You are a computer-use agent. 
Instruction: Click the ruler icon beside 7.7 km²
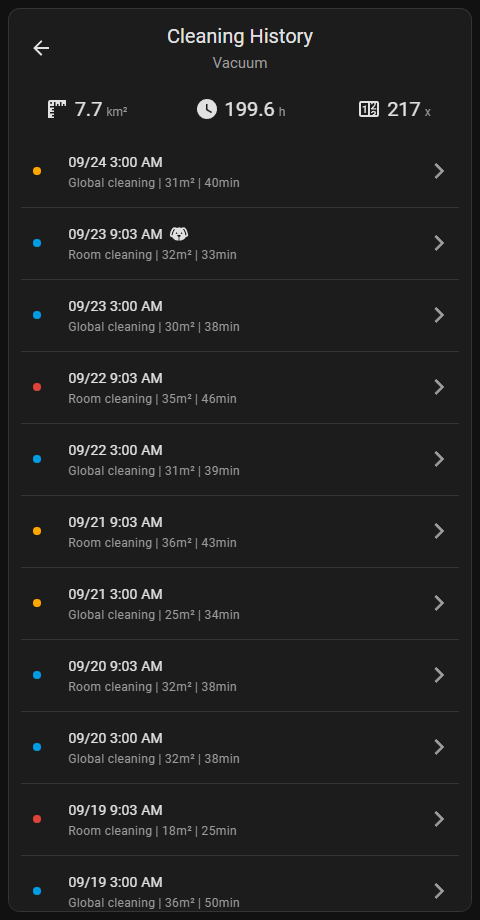coord(57,109)
